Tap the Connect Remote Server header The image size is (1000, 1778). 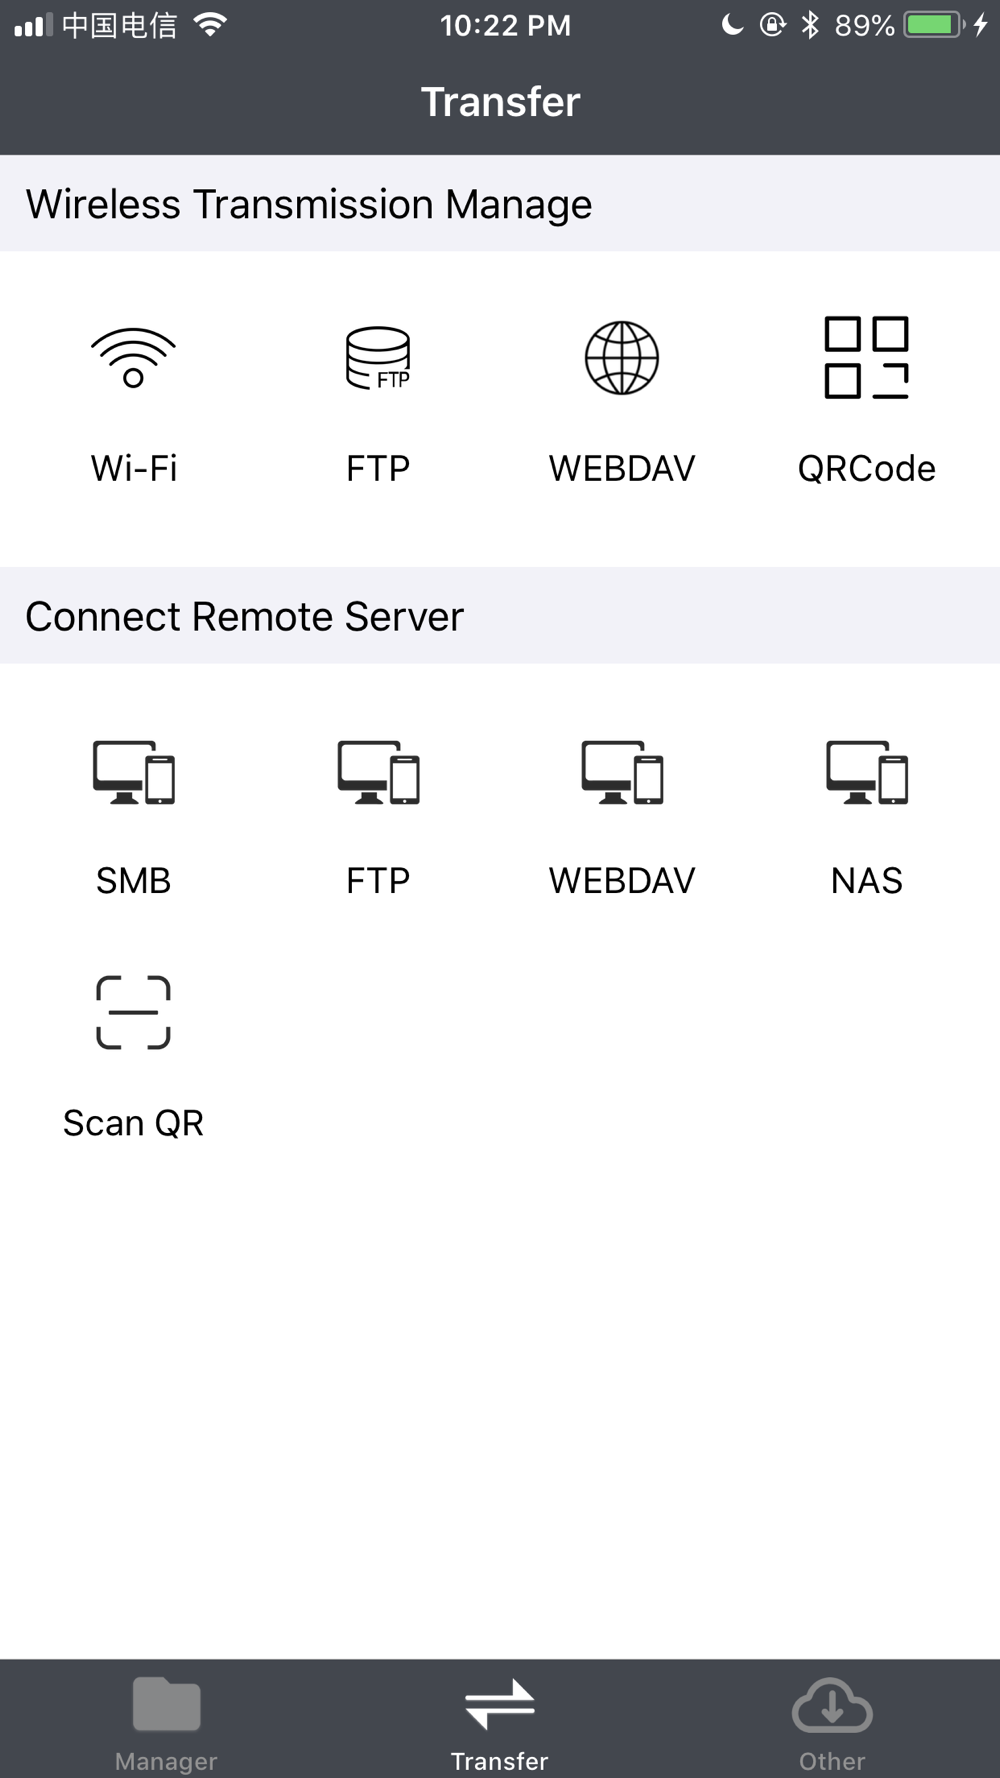pyautogui.click(x=244, y=616)
